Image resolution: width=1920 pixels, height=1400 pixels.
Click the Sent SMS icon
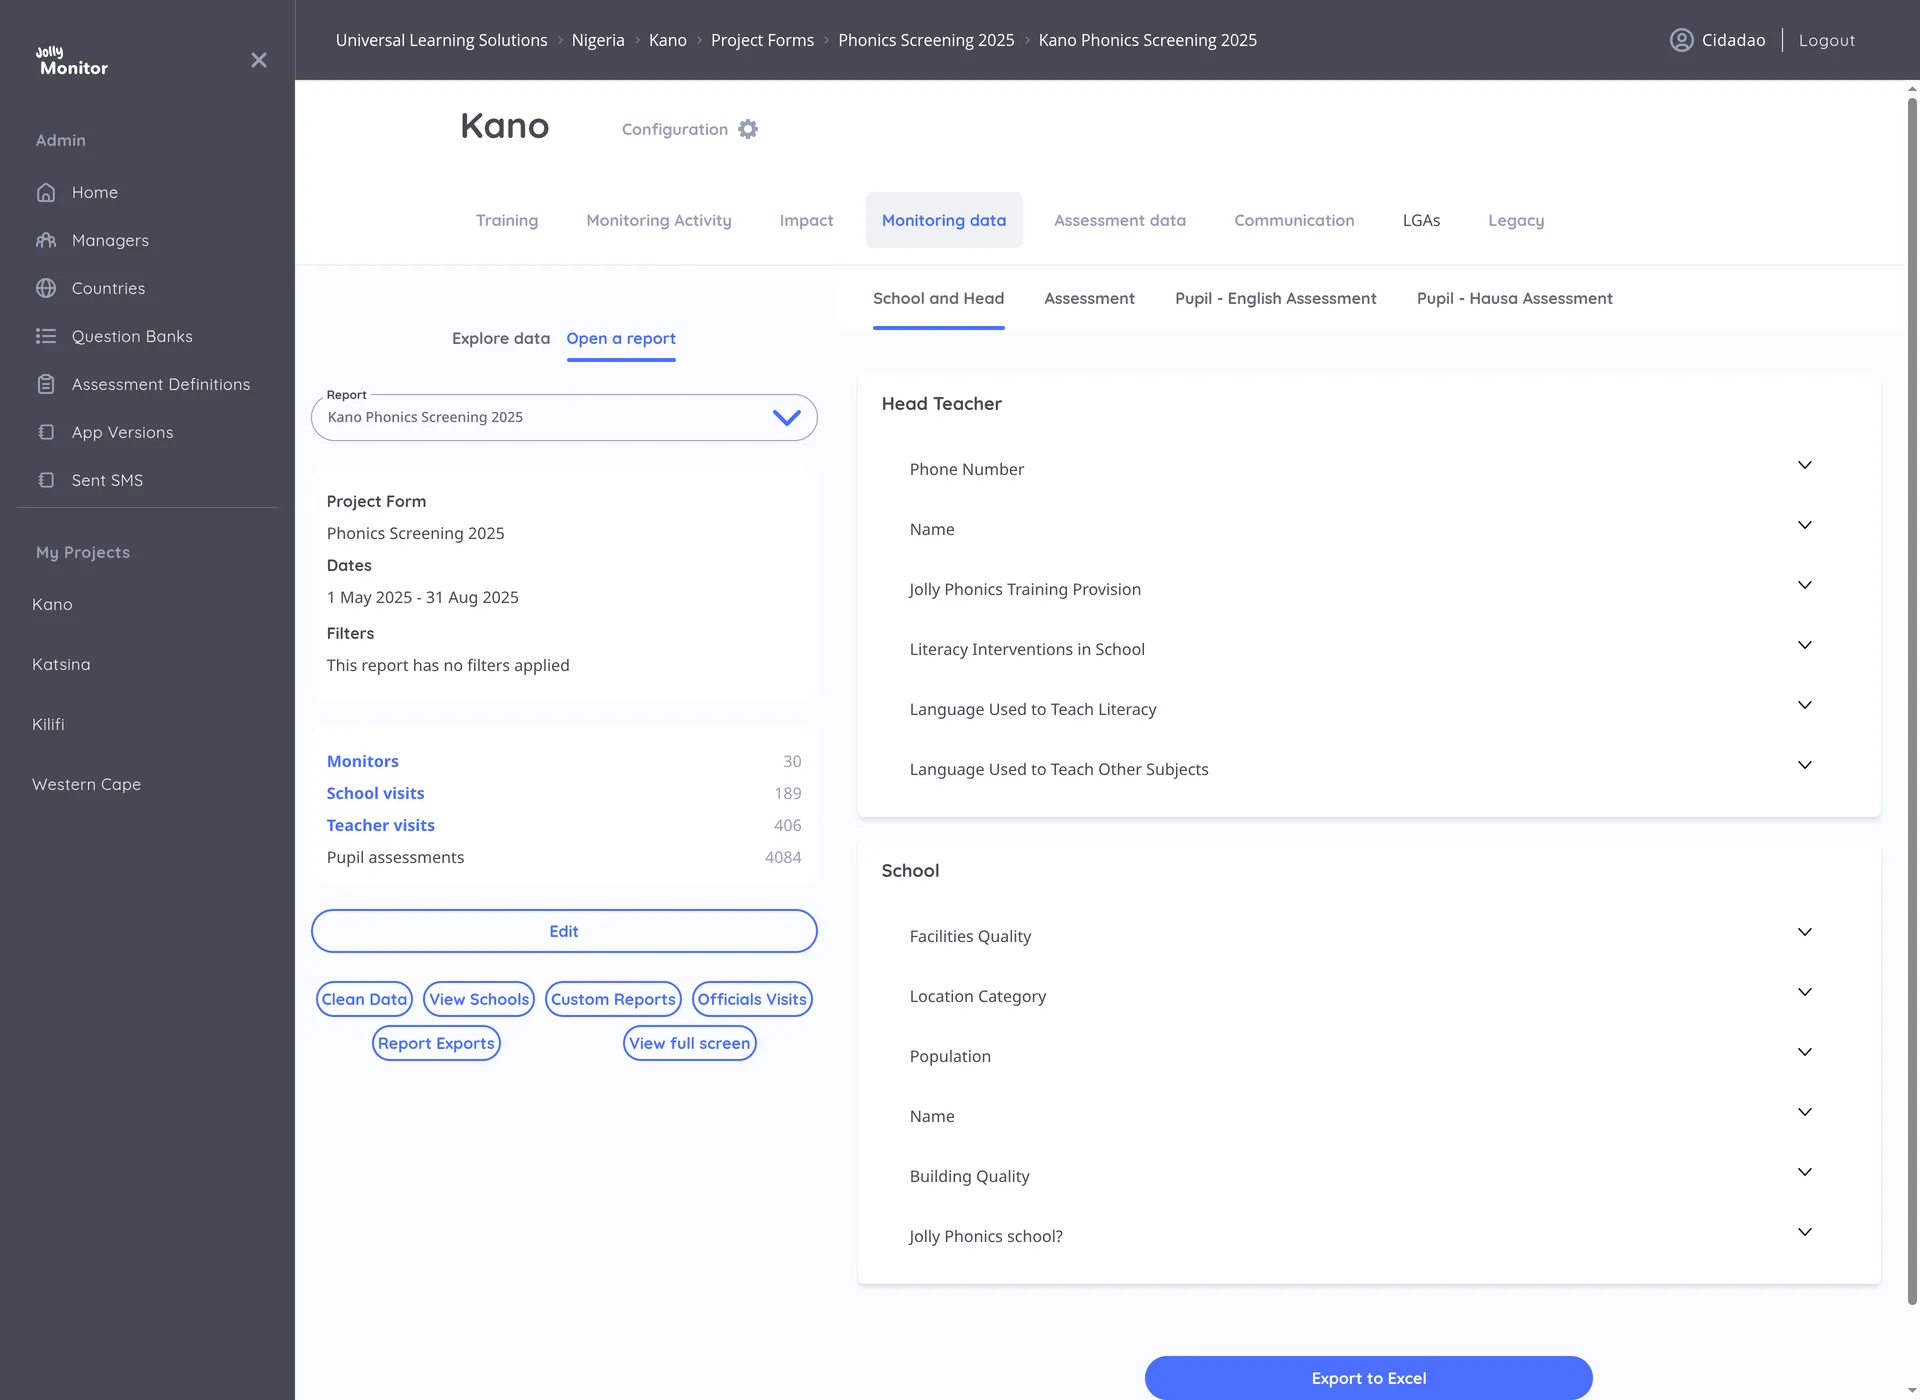46,480
